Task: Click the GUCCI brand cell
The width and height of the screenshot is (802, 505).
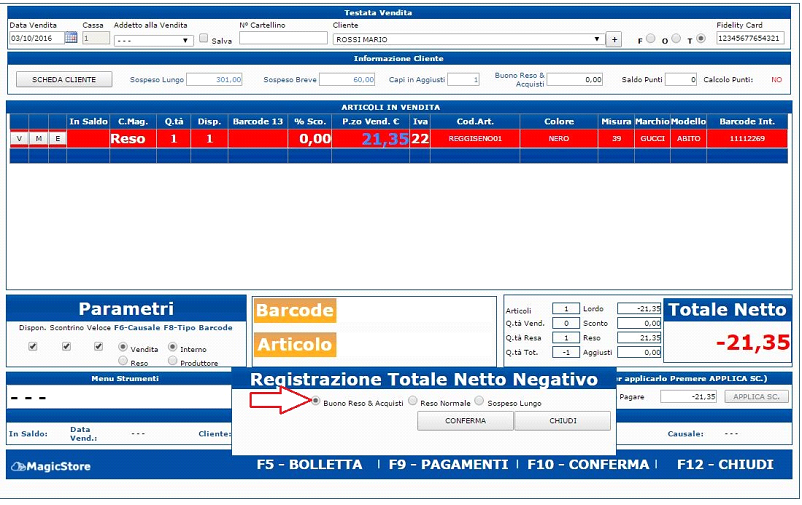Action: [x=652, y=139]
